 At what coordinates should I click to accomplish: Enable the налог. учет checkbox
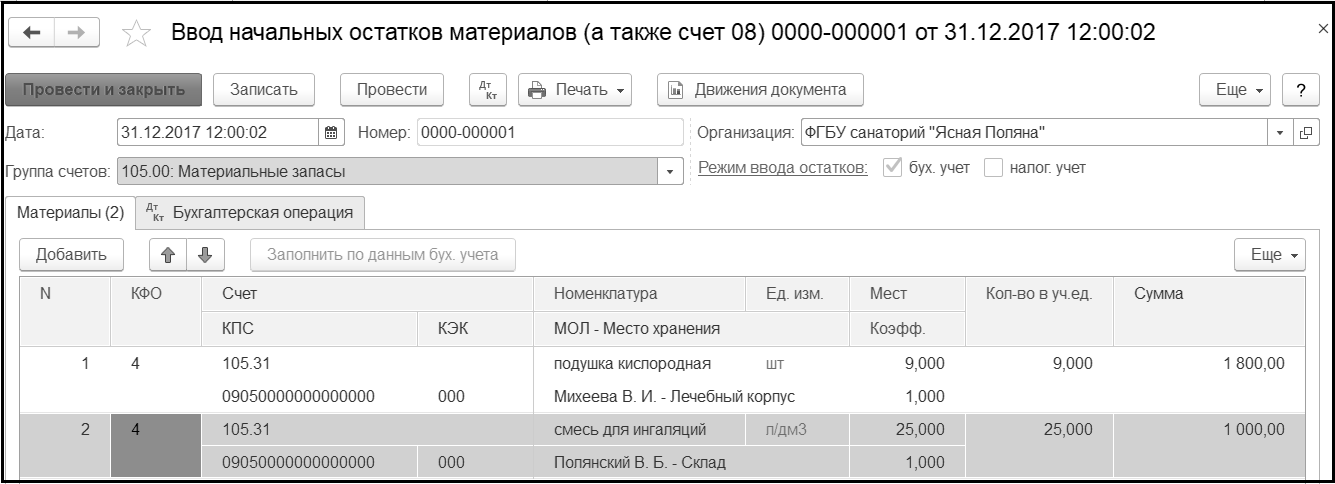coord(993,168)
